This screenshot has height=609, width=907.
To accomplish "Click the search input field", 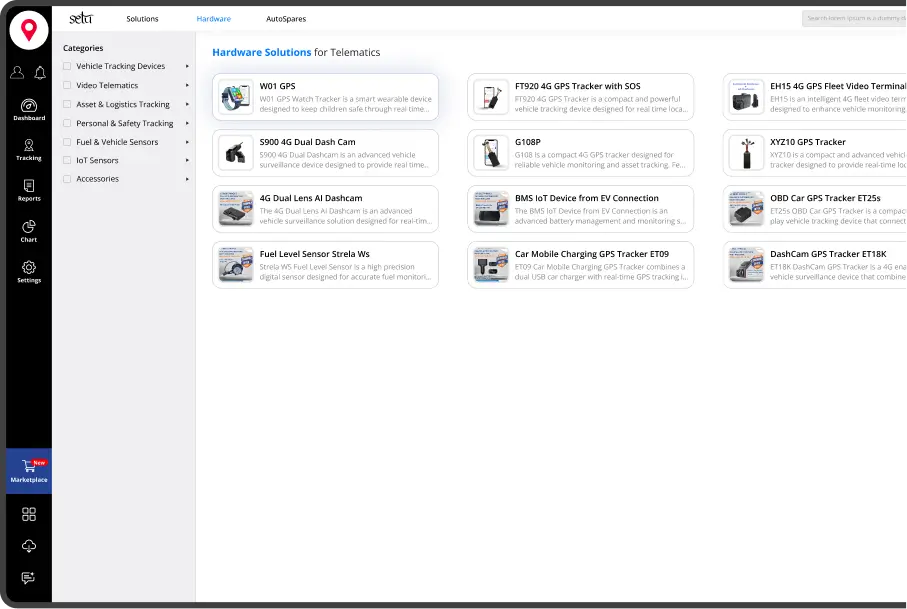I will click(x=853, y=19).
